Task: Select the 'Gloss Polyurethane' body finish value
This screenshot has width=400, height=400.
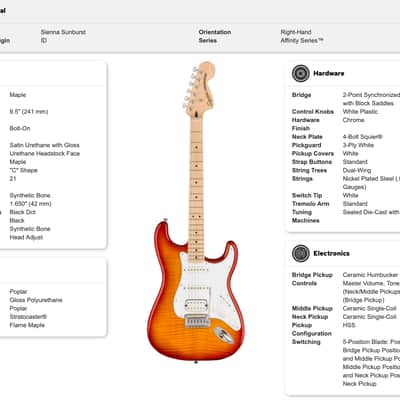Action: tap(36, 300)
